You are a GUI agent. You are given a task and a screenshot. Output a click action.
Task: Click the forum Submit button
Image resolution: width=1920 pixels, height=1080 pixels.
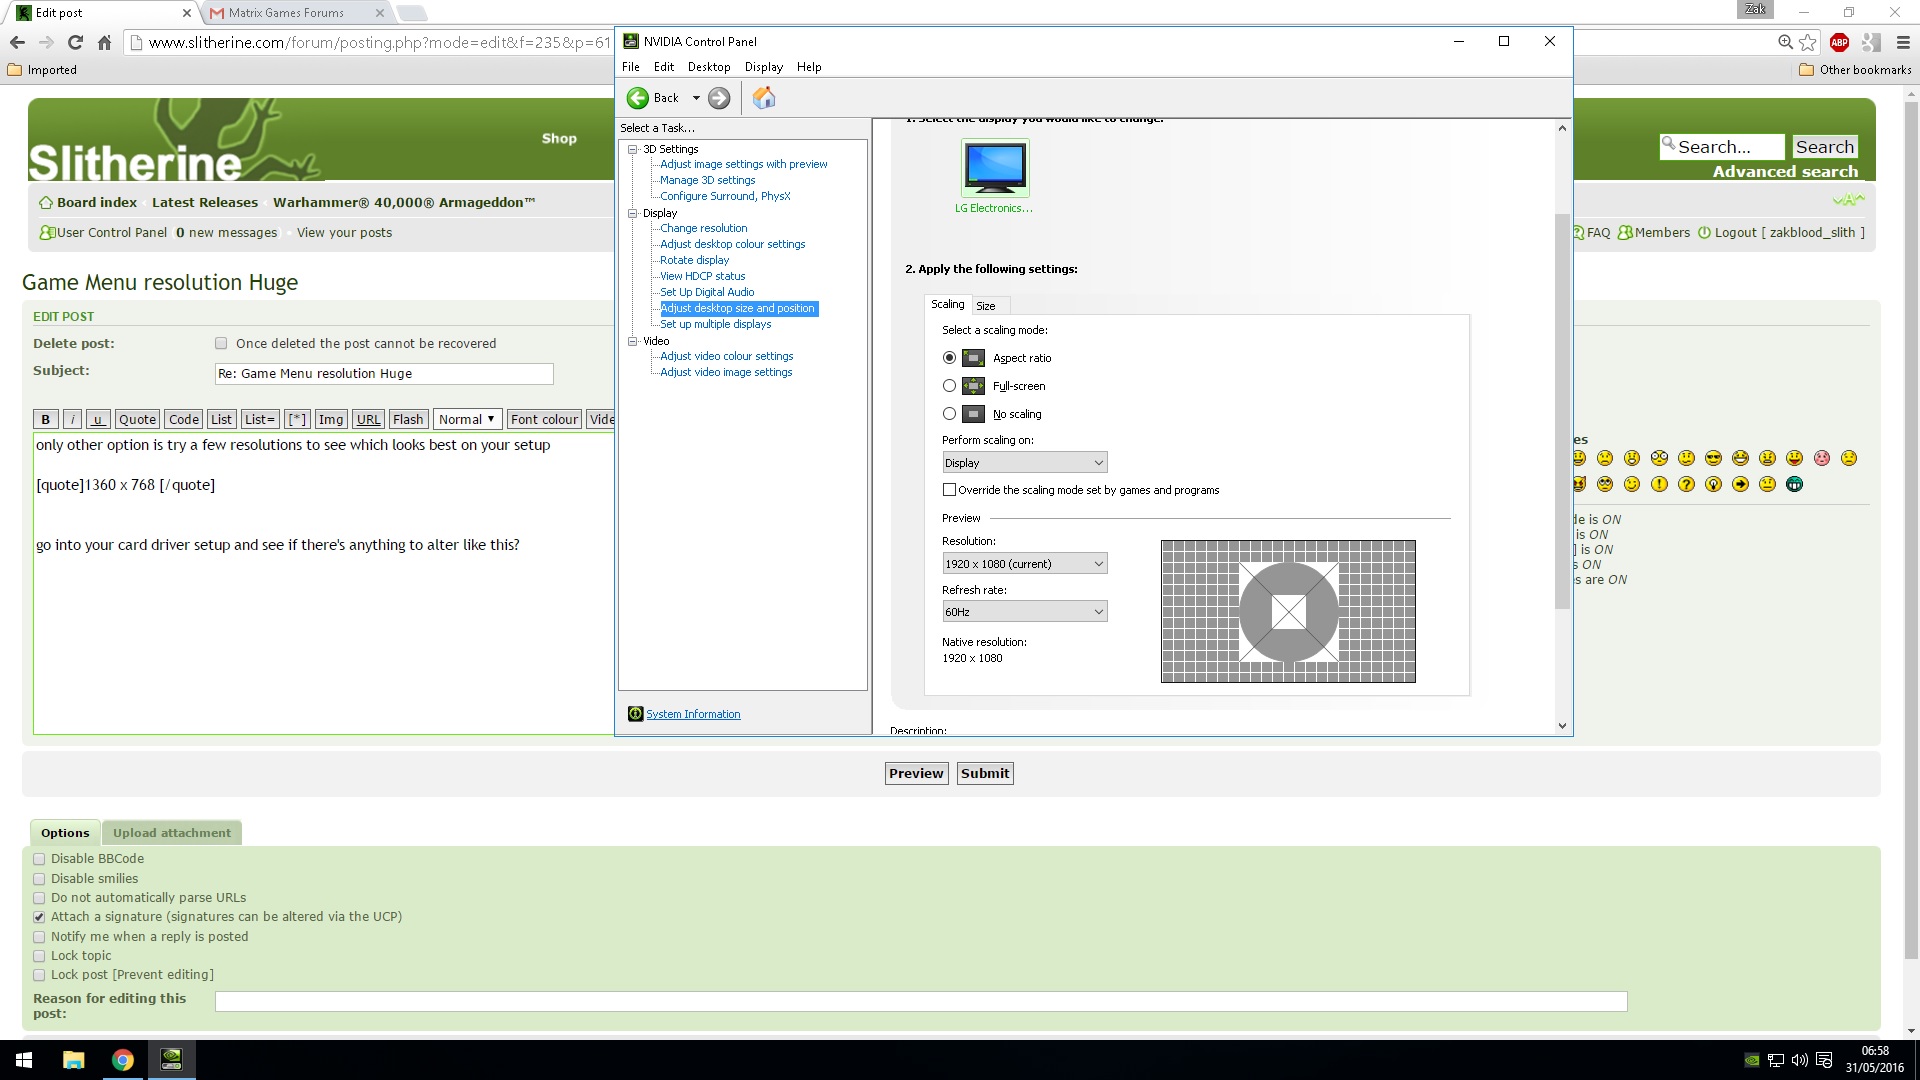tap(984, 773)
